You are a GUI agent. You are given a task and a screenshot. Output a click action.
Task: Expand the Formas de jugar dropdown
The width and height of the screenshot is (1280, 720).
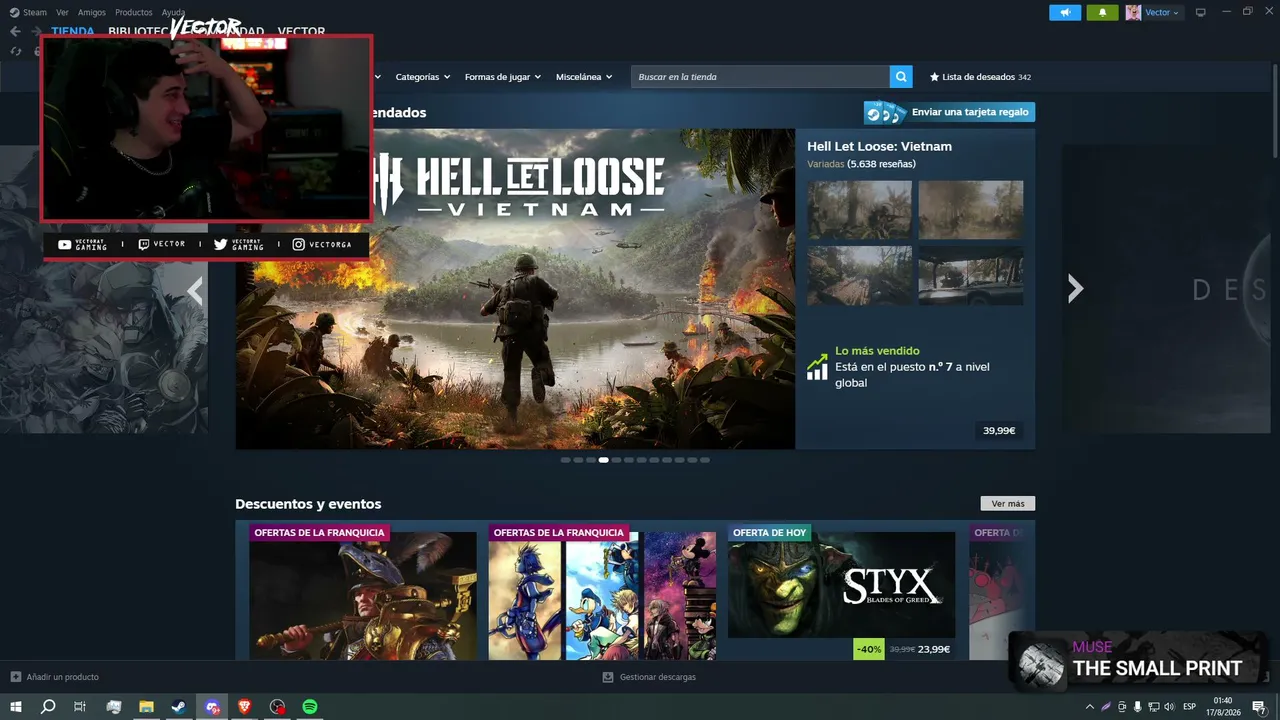(x=503, y=77)
